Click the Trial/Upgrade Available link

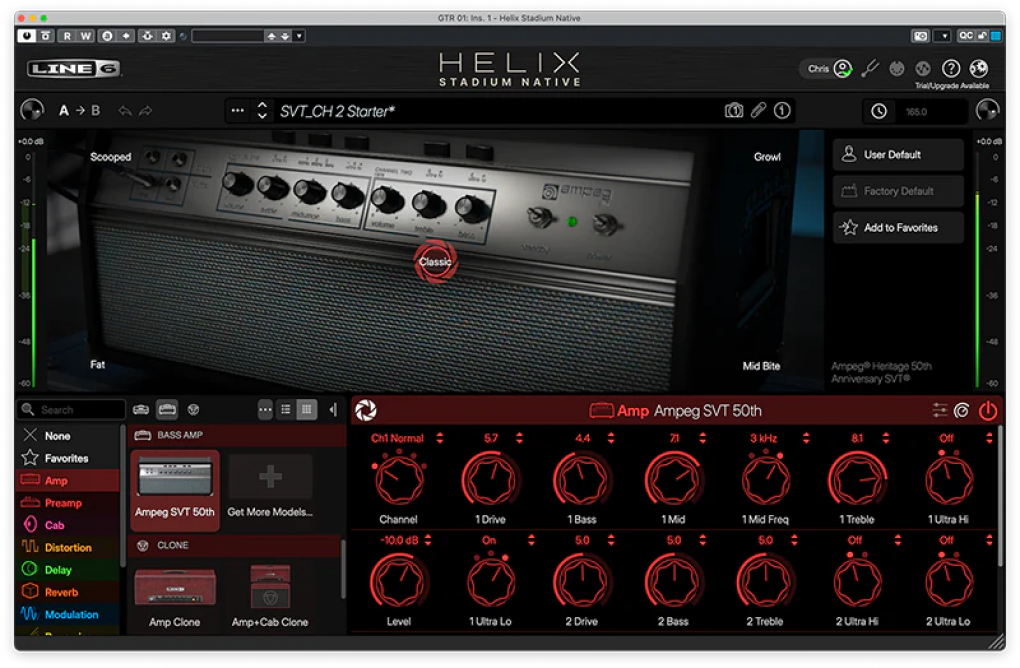click(952, 86)
